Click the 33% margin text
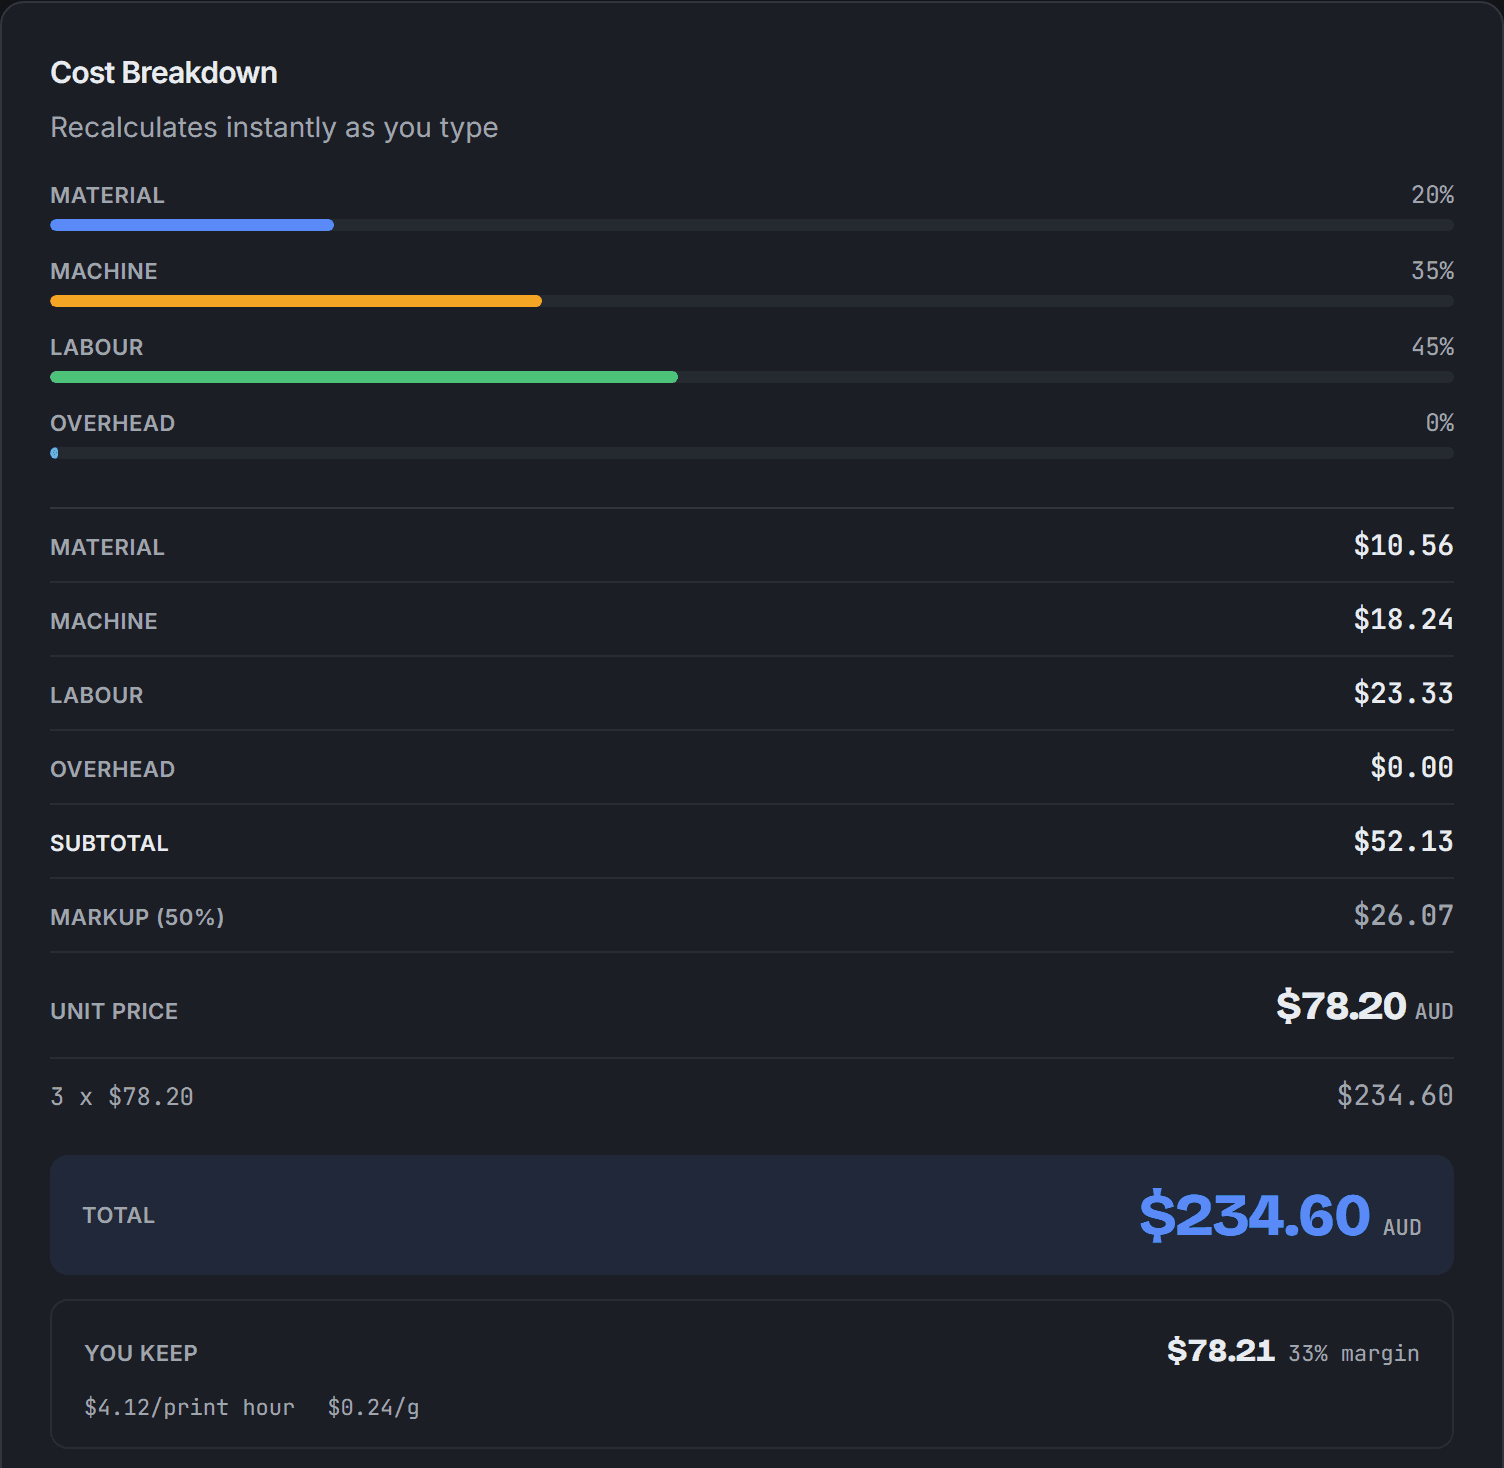This screenshot has width=1504, height=1468. (x=1354, y=1354)
